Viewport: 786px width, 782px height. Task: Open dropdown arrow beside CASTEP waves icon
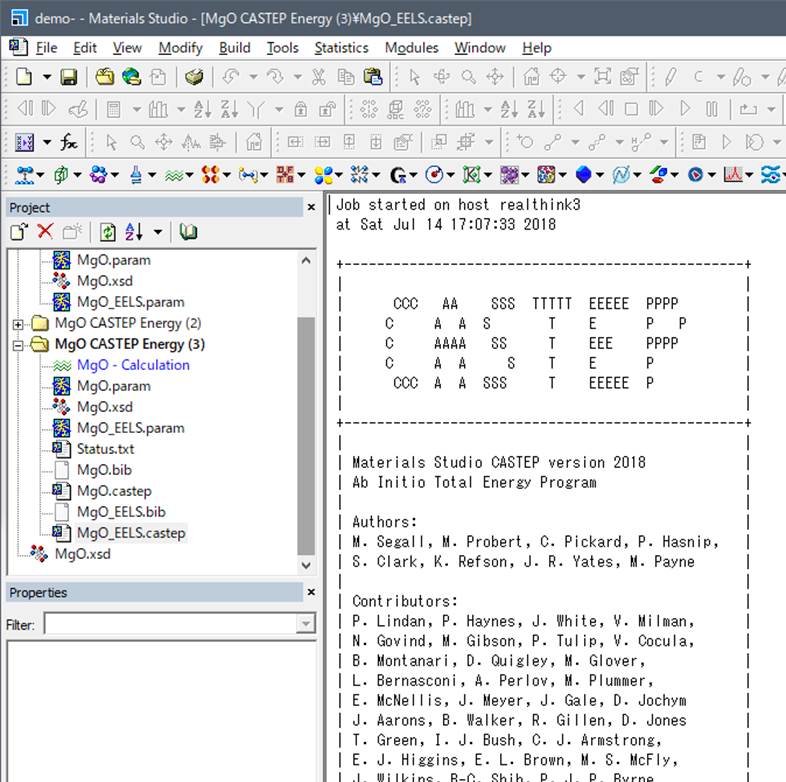(189, 175)
